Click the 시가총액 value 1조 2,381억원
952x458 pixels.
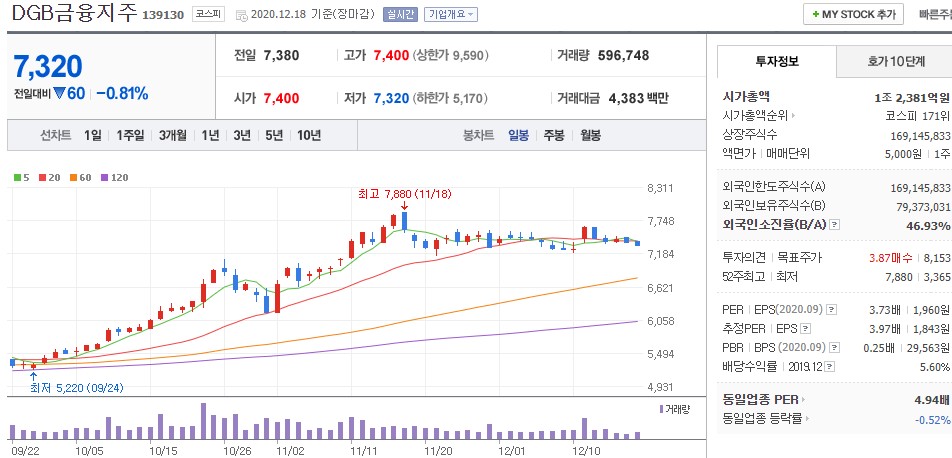(x=913, y=97)
